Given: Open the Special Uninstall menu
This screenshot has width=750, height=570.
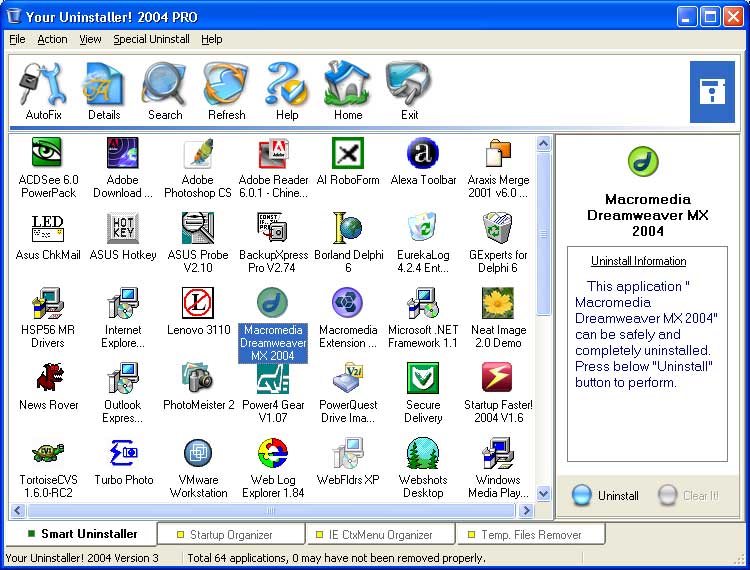Looking at the screenshot, I should [x=151, y=39].
